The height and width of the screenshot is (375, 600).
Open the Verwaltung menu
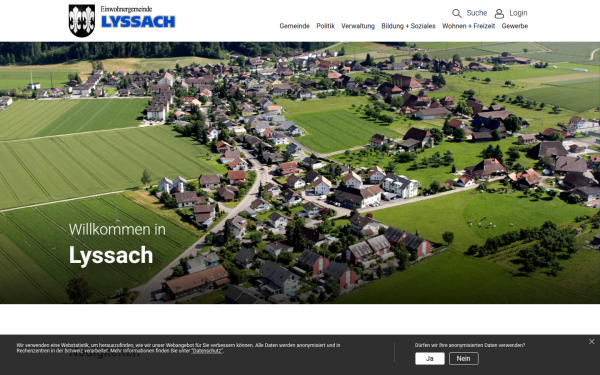coord(358,26)
